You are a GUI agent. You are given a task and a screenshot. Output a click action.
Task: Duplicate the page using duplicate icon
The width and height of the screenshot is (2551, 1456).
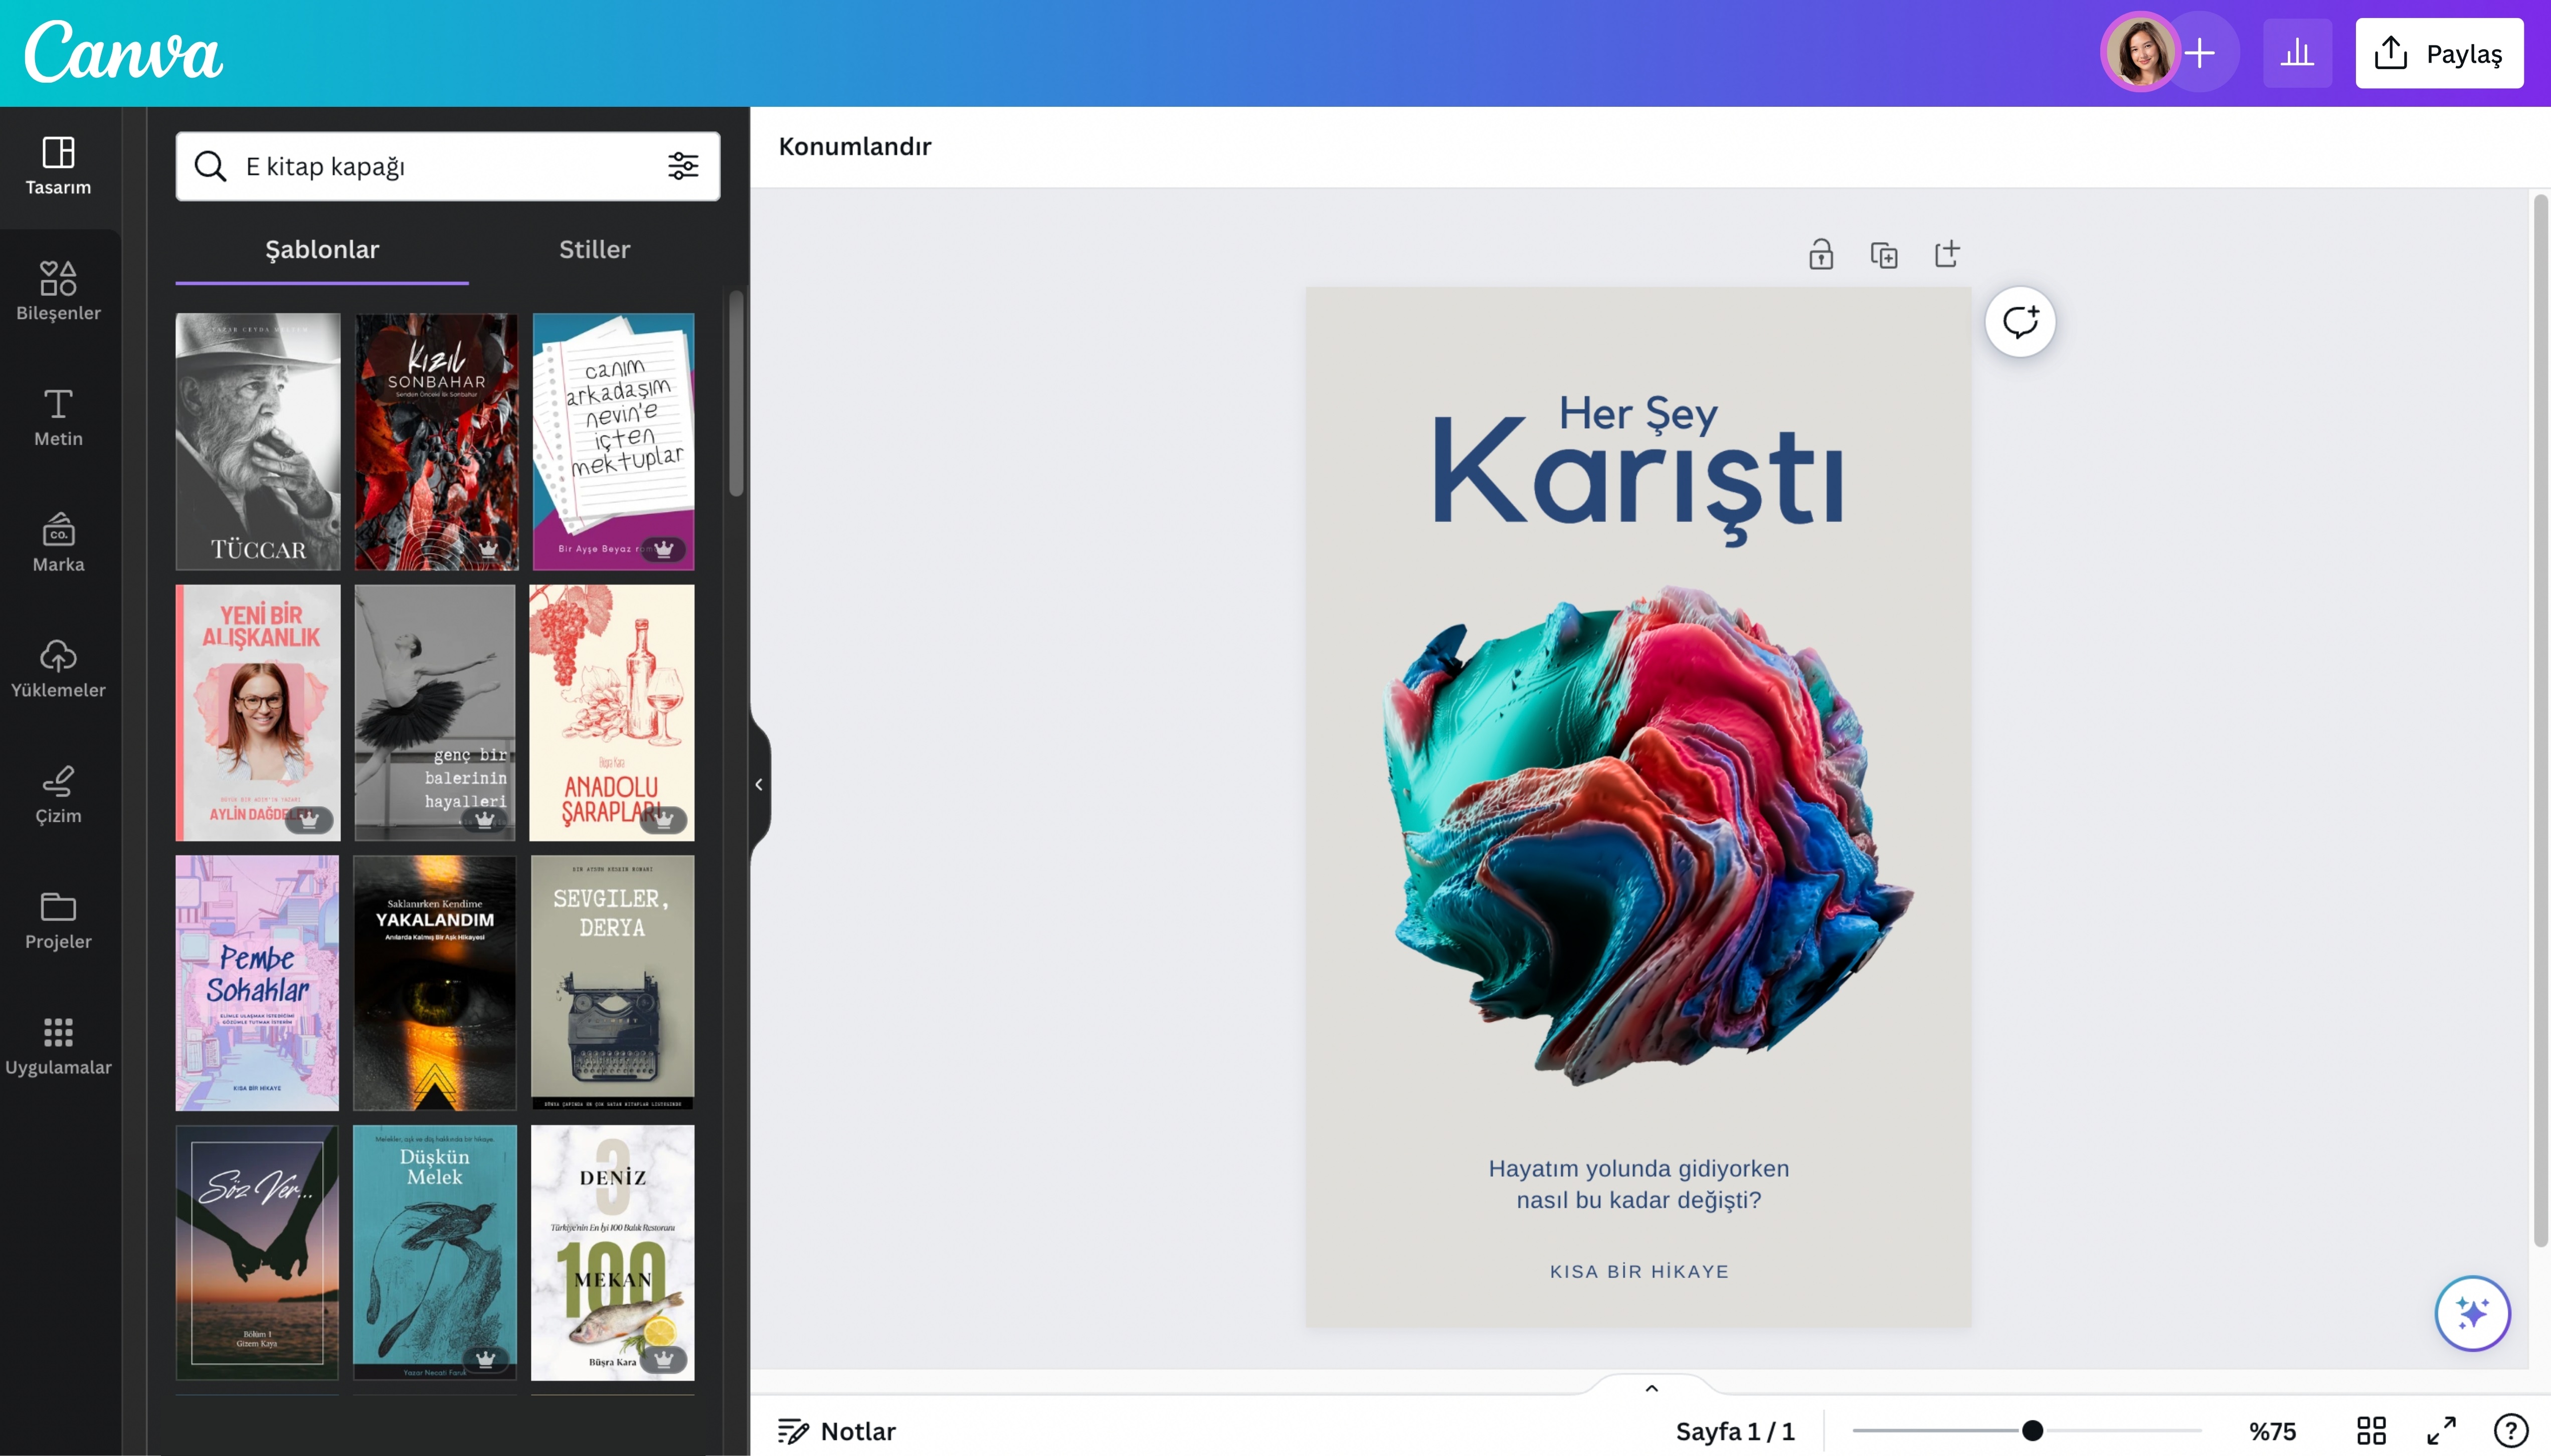pos(1883,254)
